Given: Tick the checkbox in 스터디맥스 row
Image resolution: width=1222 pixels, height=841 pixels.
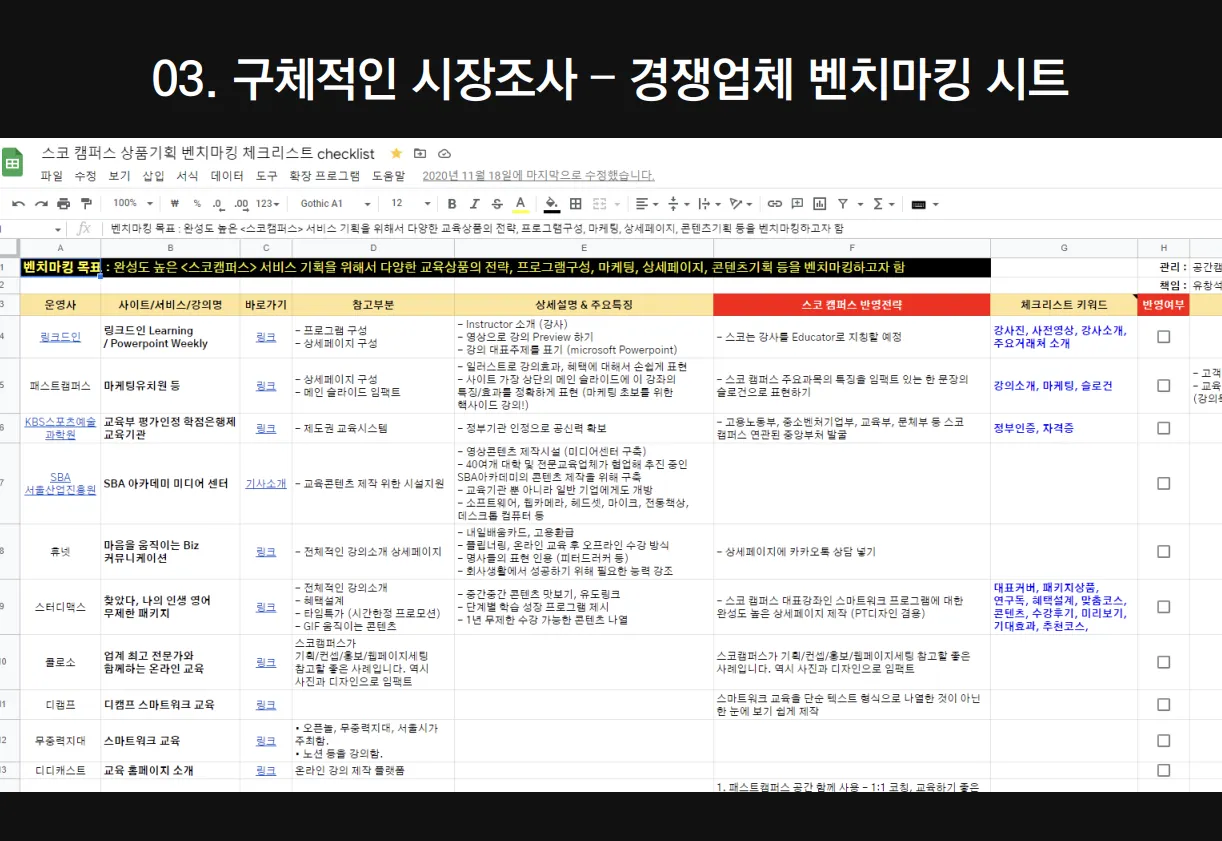Looking at the screenshot, I should 1163,607.
